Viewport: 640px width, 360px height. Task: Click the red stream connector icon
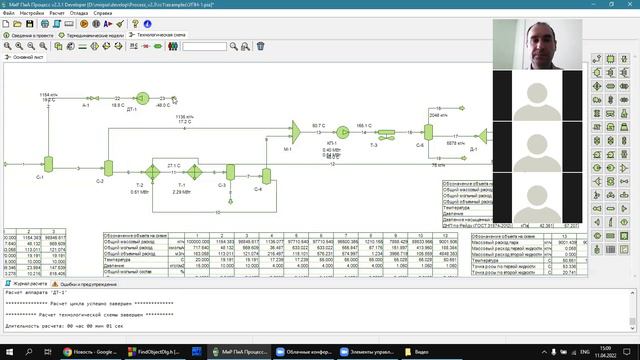(146, 47)
